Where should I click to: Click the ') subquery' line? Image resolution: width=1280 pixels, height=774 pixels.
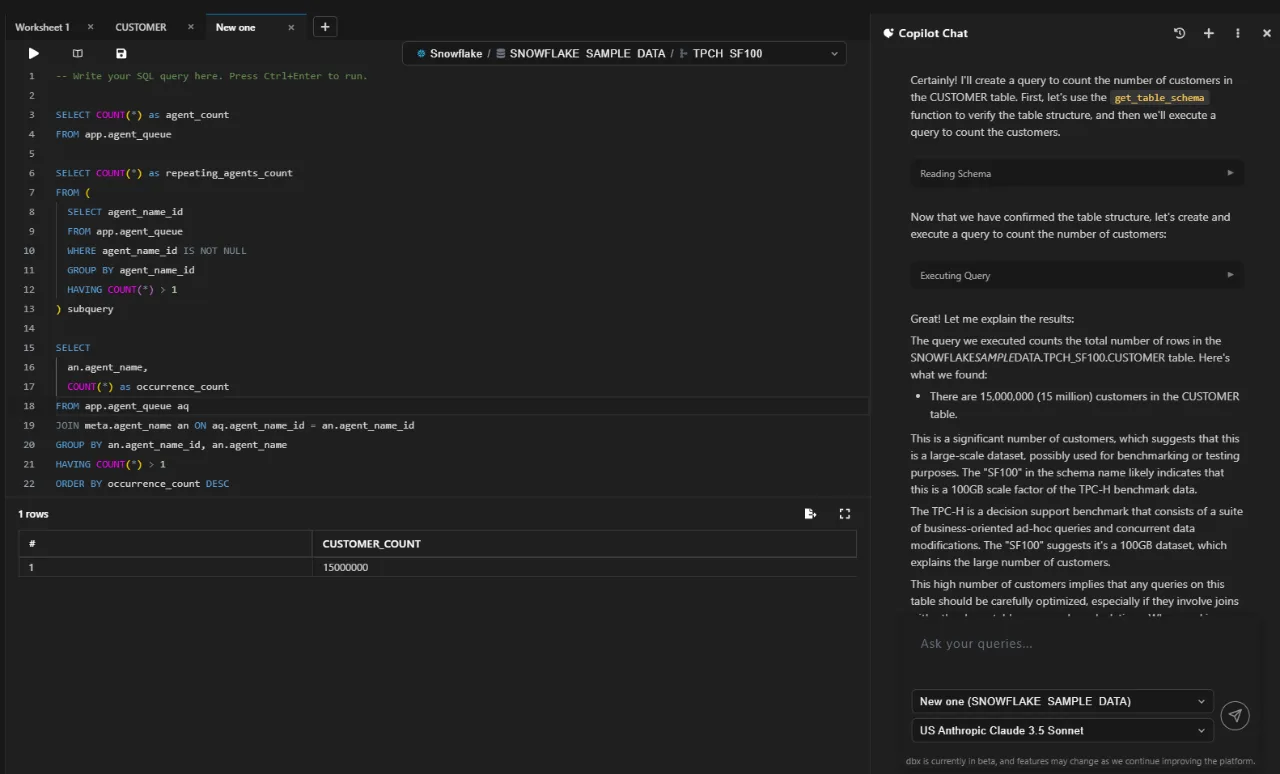[x=85, y=309]
